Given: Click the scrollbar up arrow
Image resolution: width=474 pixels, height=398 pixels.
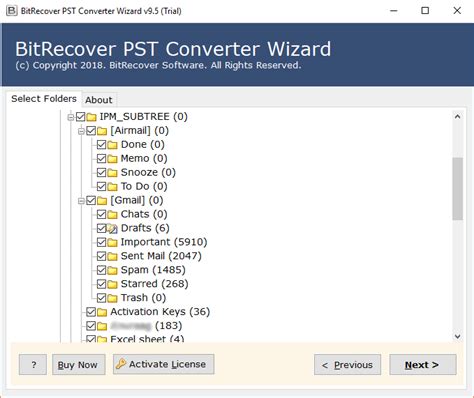Looking at the screenshot, I should [457, 117].
